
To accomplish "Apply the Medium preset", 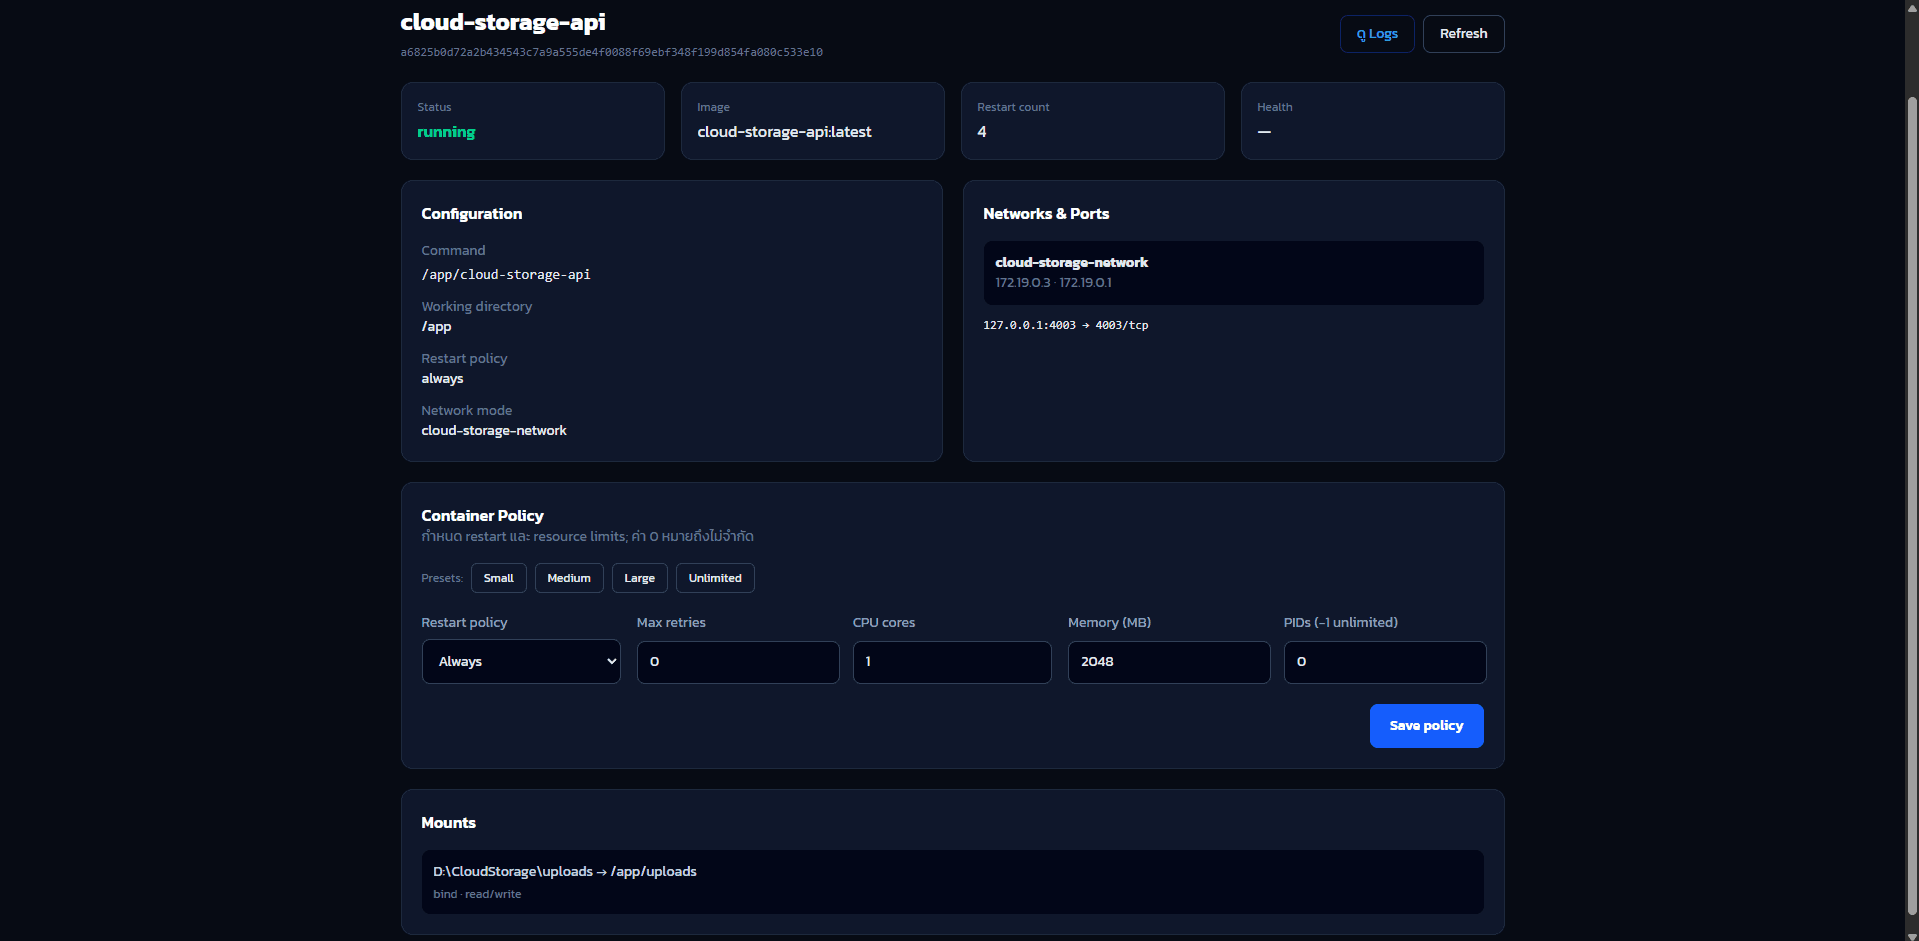I will point(569,578).
